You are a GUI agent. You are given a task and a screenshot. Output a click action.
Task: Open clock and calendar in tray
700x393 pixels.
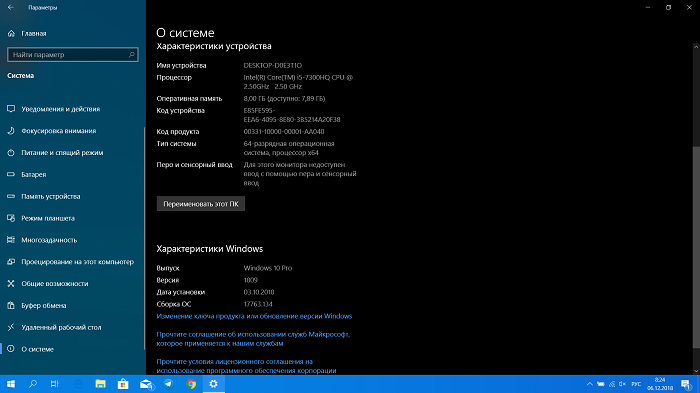(x=660, y=384)
